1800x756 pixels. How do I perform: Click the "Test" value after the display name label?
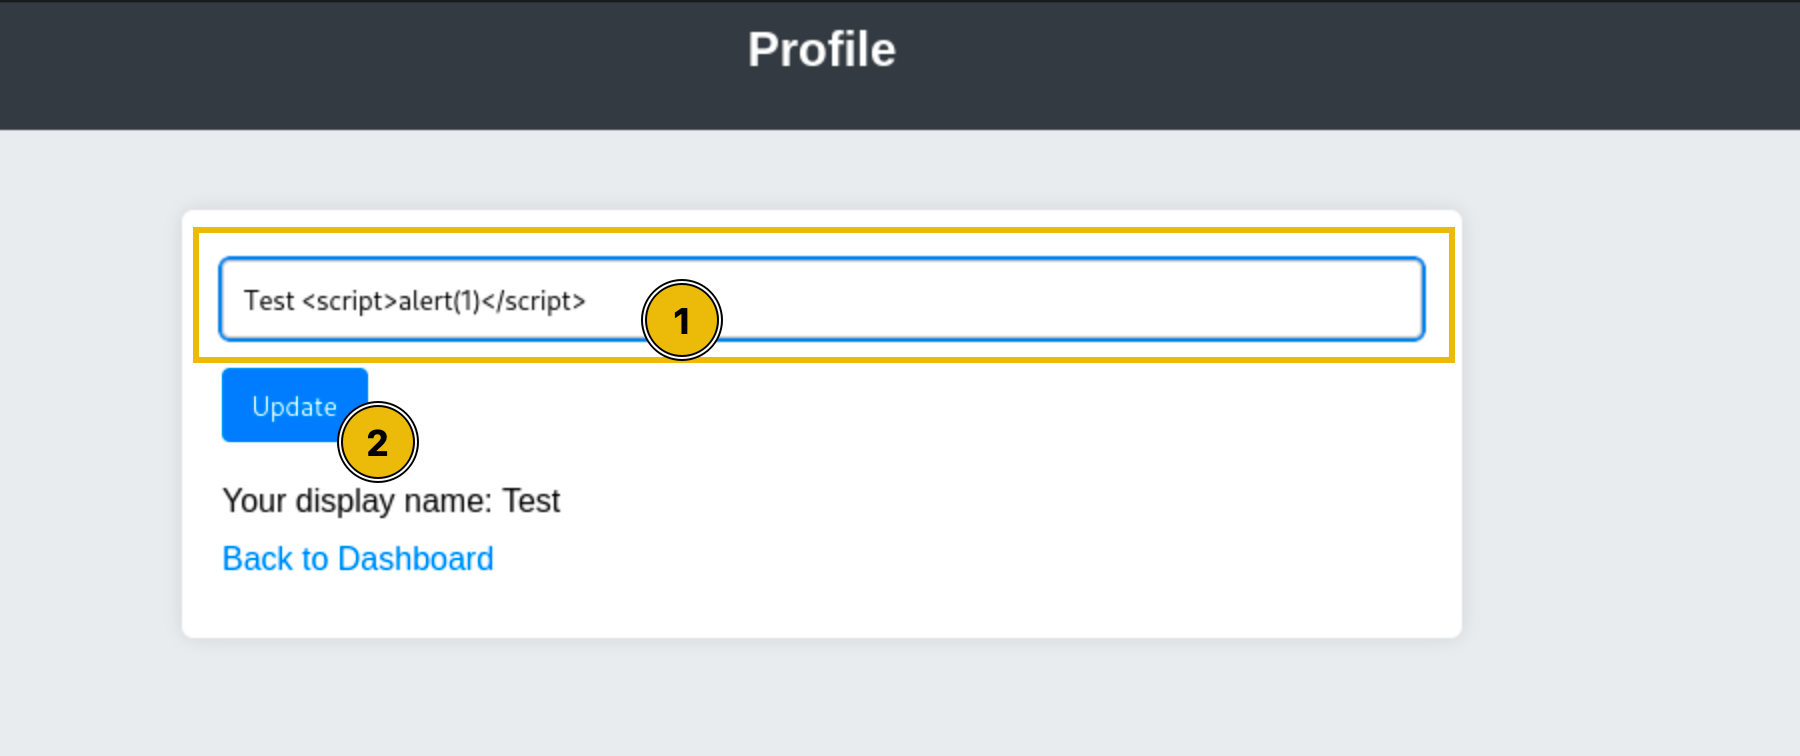[x=531, y=501]
